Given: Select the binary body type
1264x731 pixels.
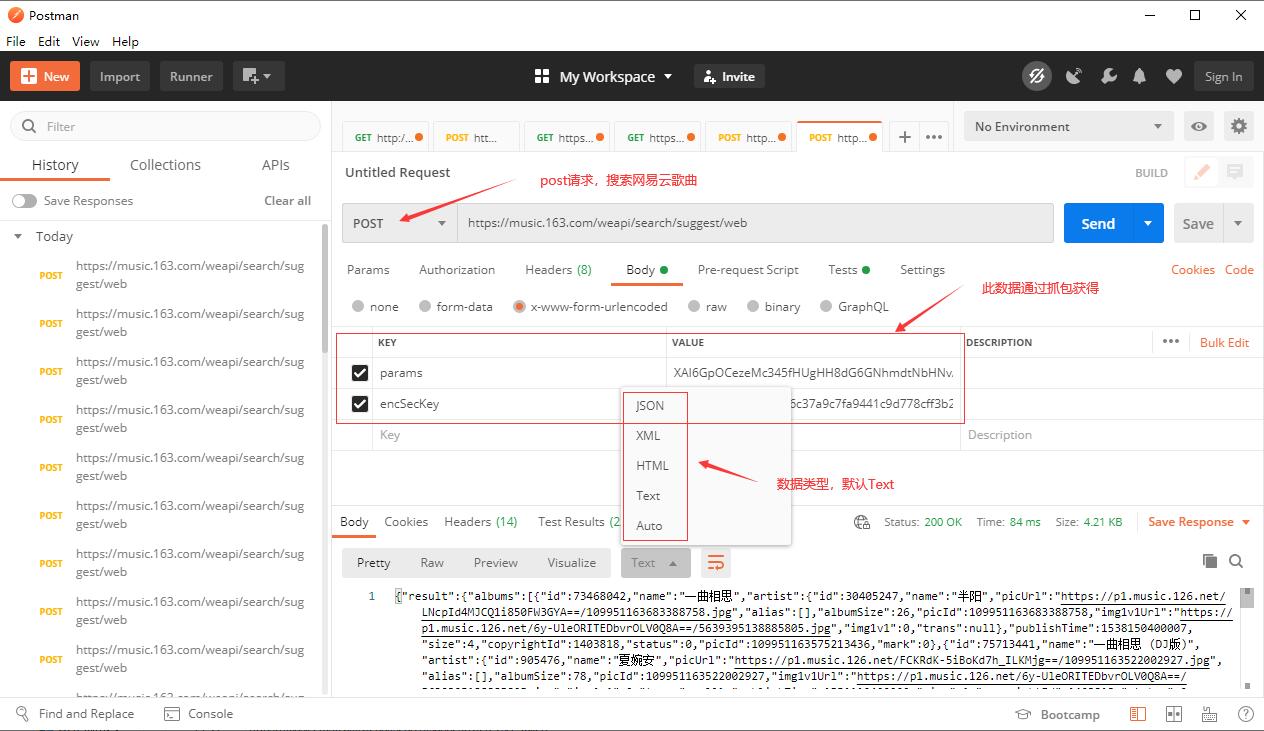Looking at the screenshot, I should tap(753, 307).
